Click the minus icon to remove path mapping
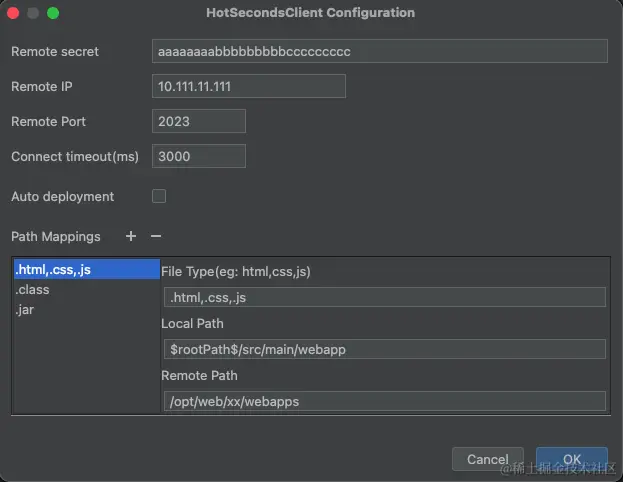Screen dimensions: 623x482 coord(156,237)
